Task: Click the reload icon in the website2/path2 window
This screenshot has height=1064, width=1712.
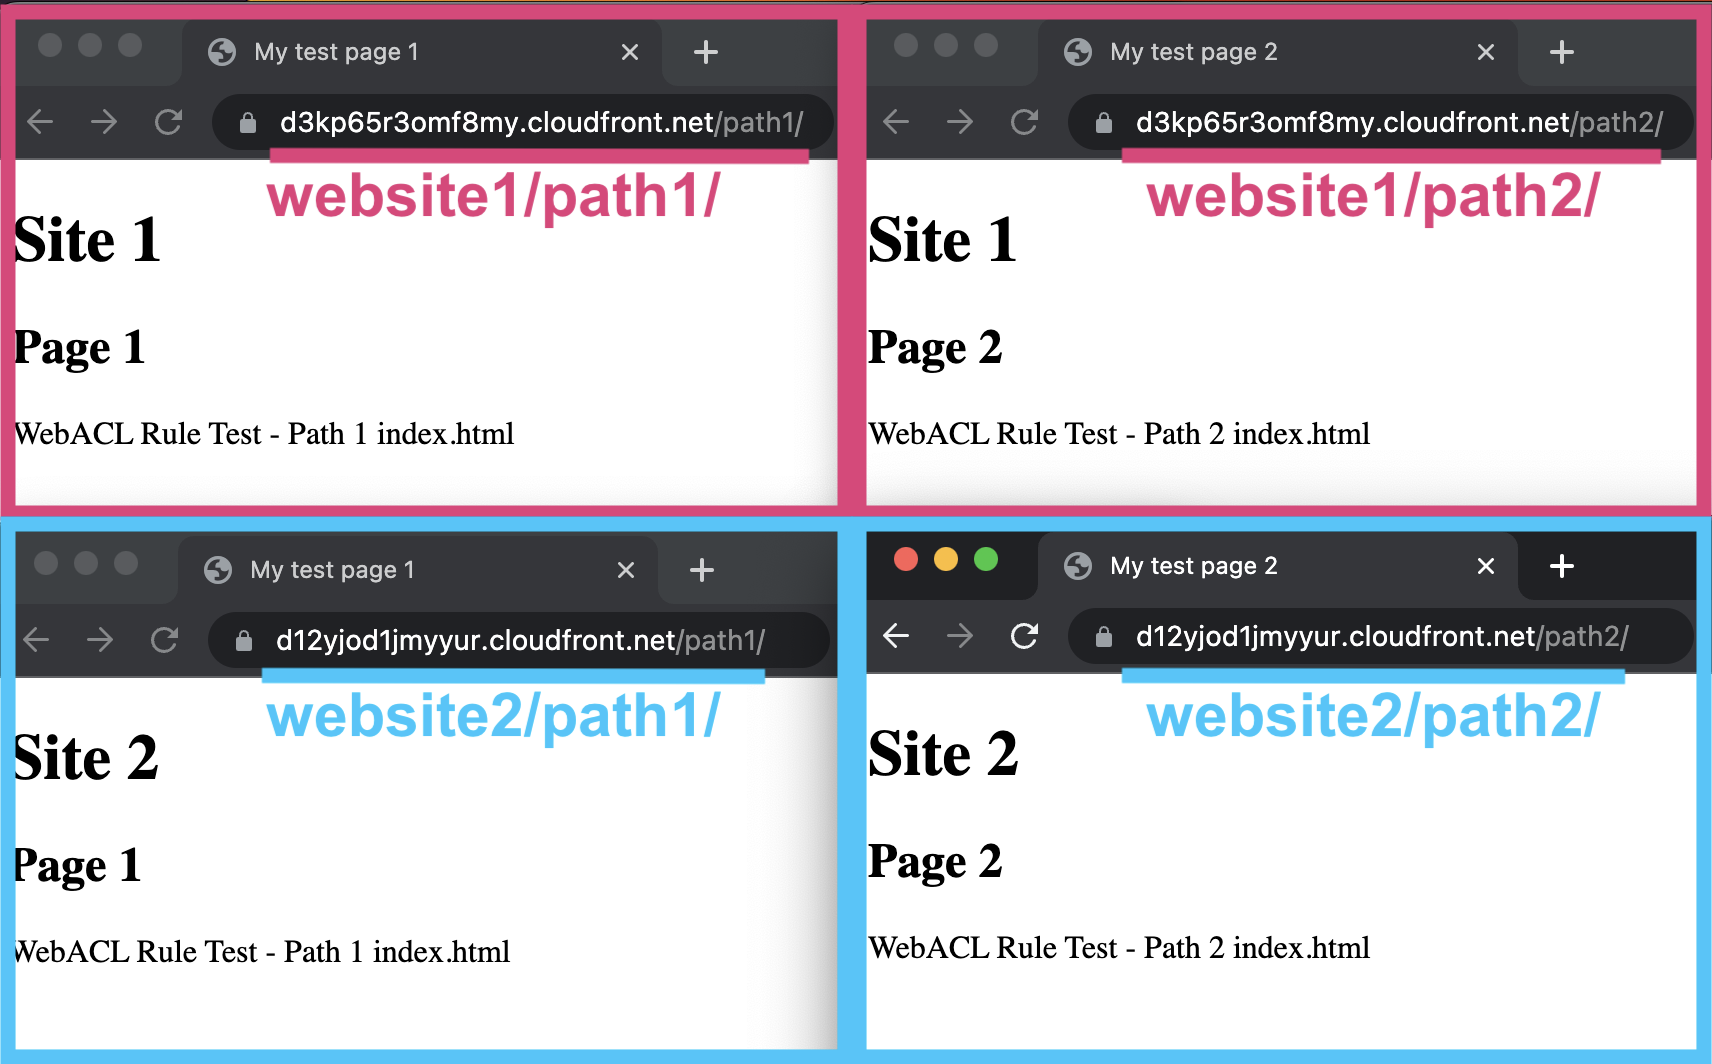Action: click(x=1024, y=637)
